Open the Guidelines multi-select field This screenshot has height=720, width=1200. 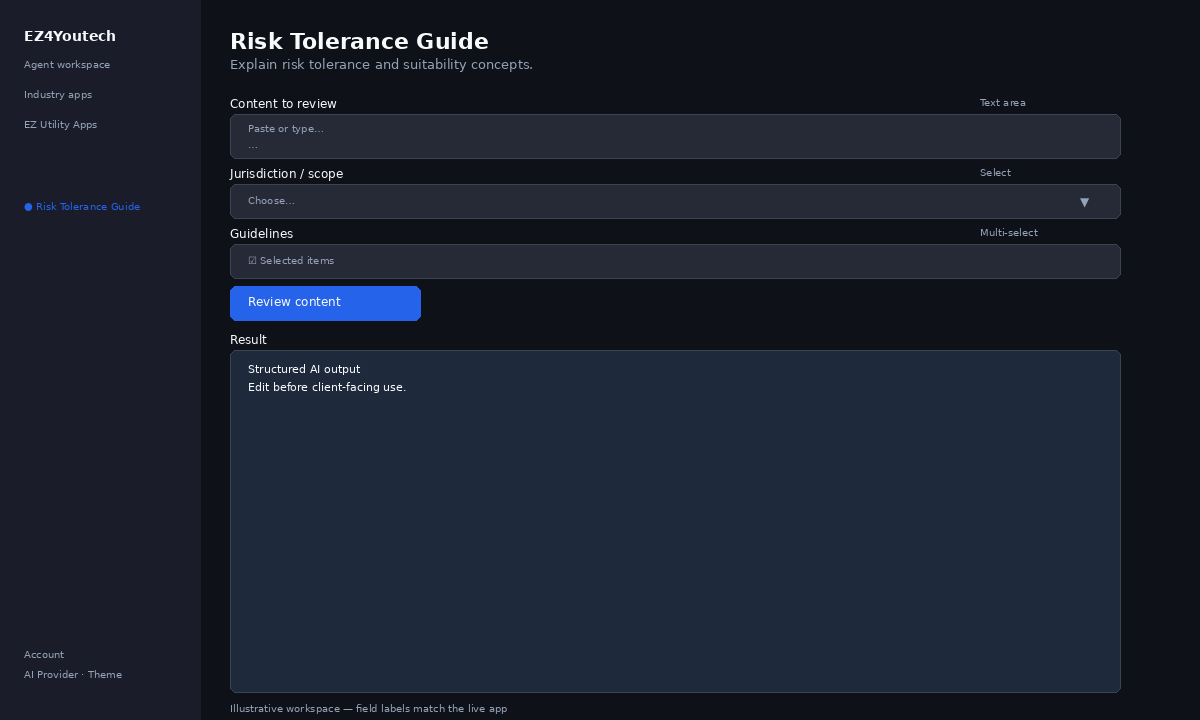point(675,261)
